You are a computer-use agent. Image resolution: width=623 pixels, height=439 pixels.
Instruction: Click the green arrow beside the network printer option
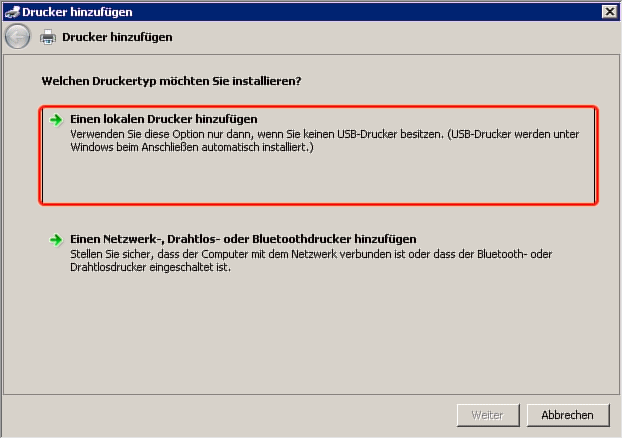(58, 240)
